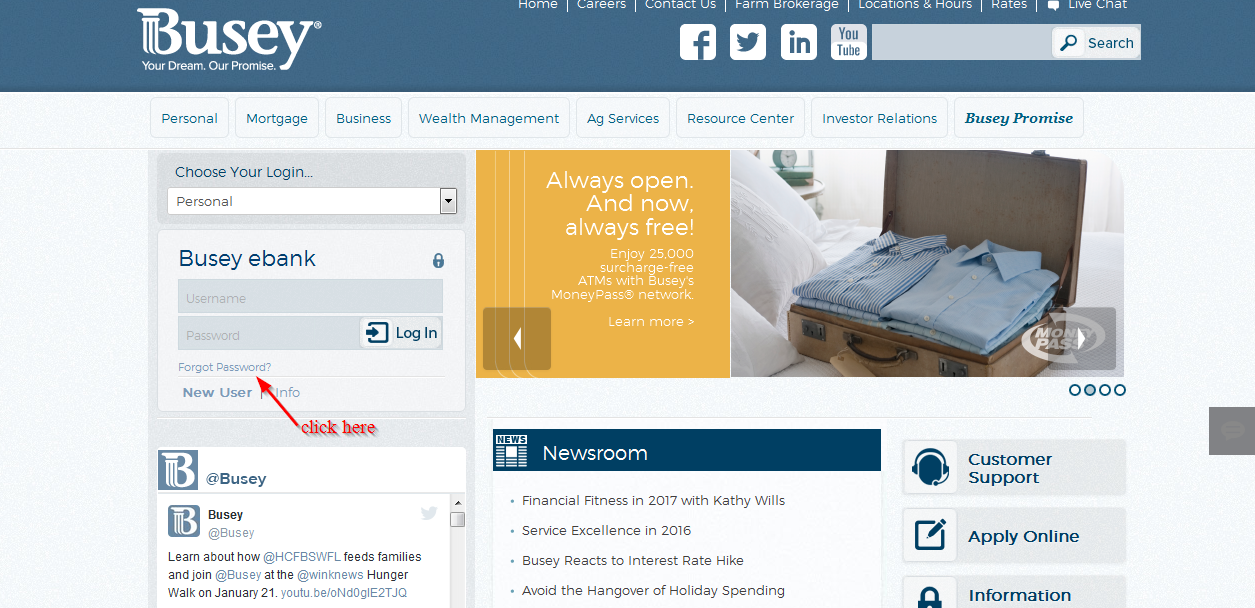Show previous banner slide
This screenshot has width=1255, height=608.
pyautogui.click(x=517, y=339)
